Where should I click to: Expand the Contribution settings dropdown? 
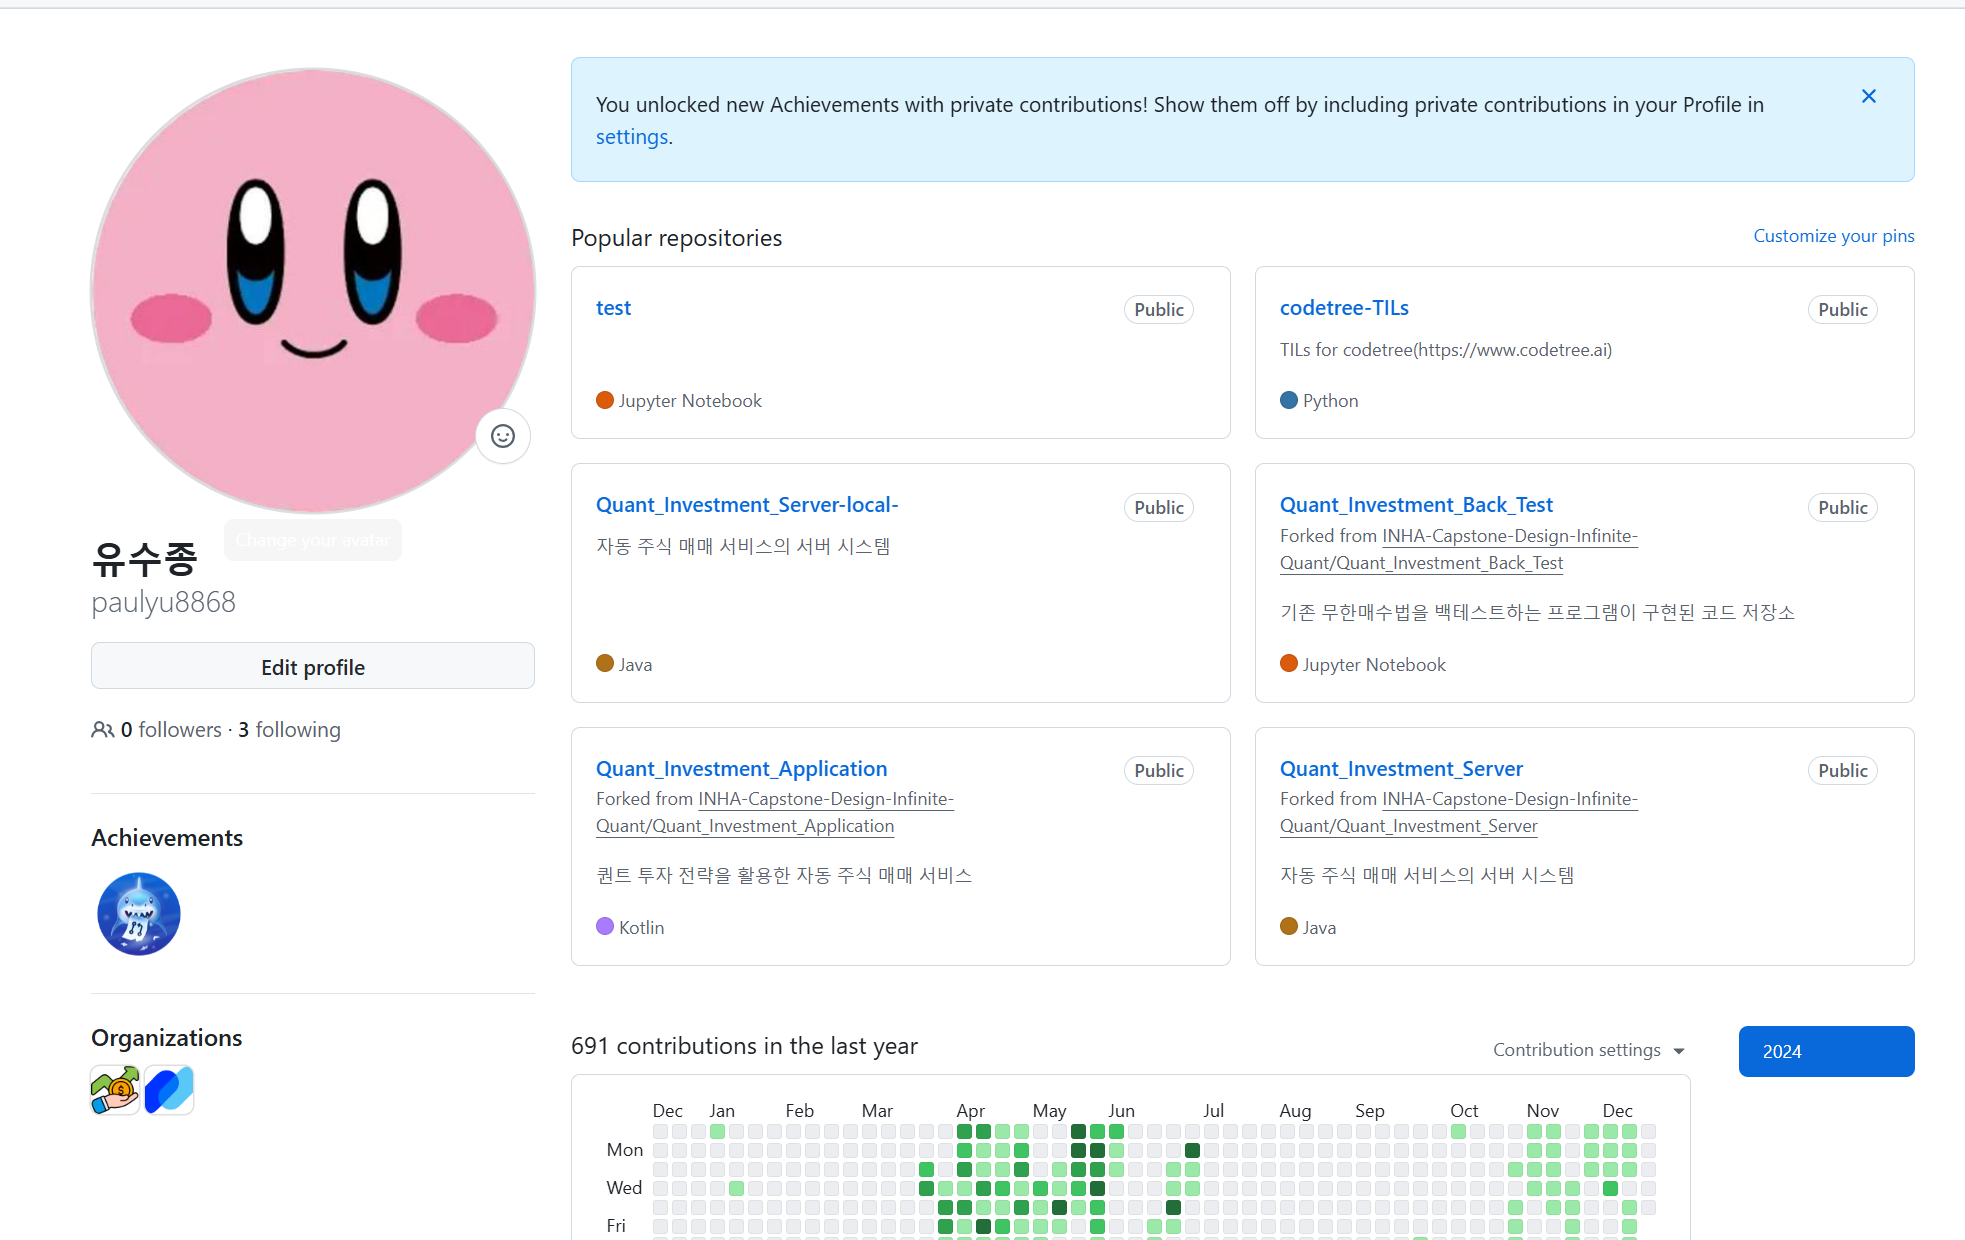pos(1588,1050)
